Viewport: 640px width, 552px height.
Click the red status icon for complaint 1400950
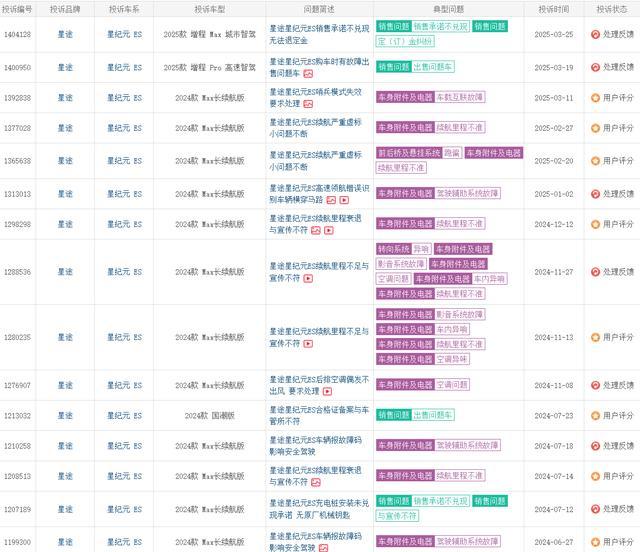[596, 67]
